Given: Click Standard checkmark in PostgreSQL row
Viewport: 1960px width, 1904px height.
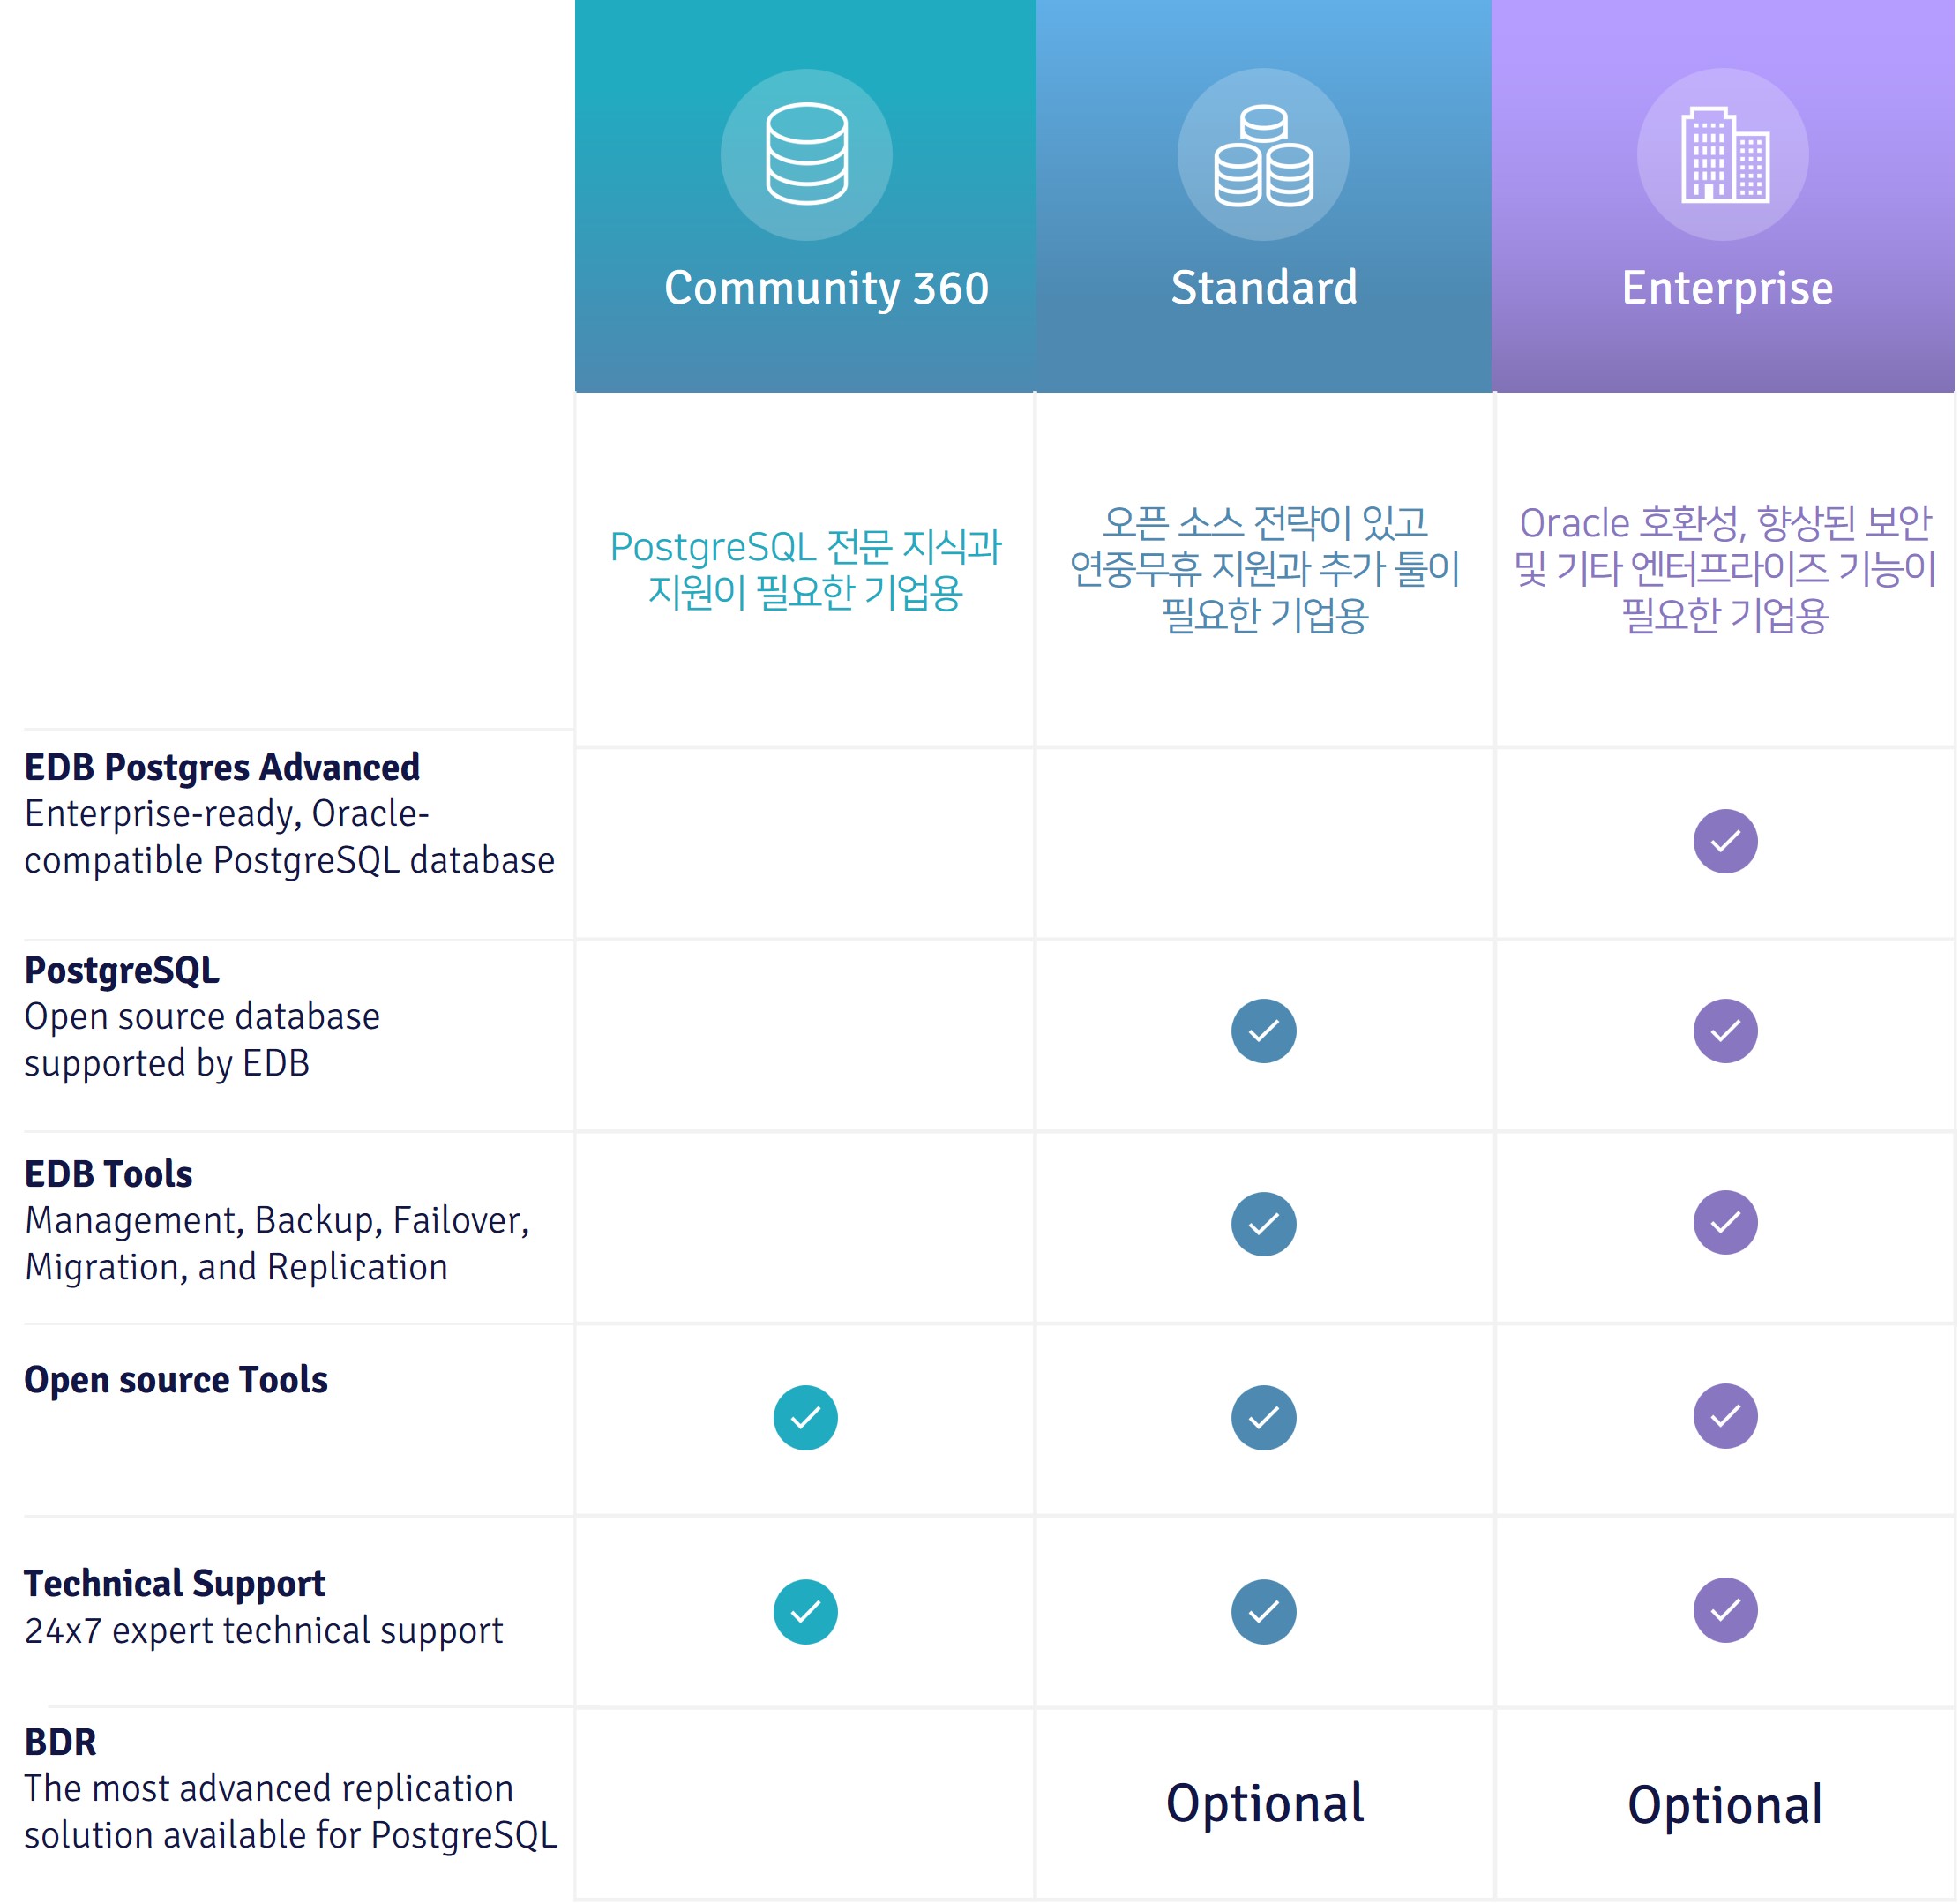Looking at the screenshot, I should [x=1263, y=1031].
